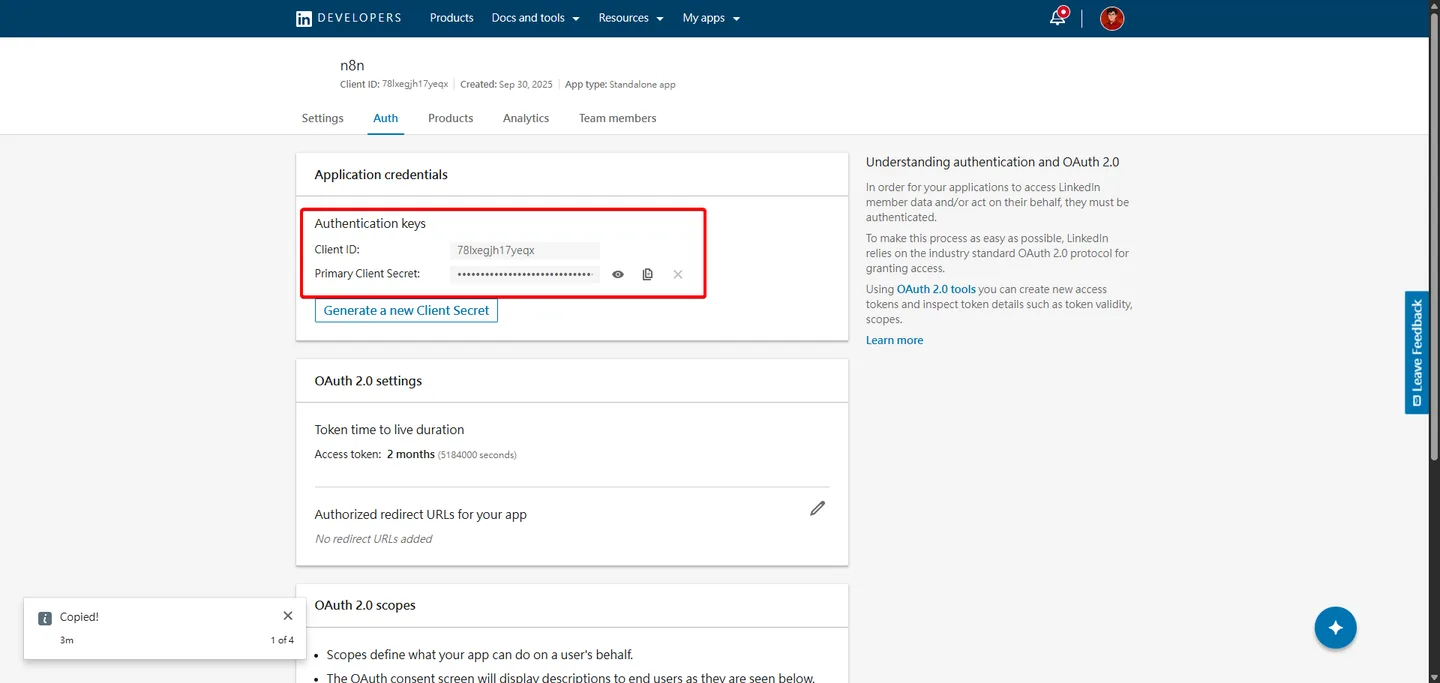Image resolution: width=1440 pixels, height=683 pixels.
Task: Click Authorized redirect URLs for your app
Action: pyautogui.click(x=420, y=514)
